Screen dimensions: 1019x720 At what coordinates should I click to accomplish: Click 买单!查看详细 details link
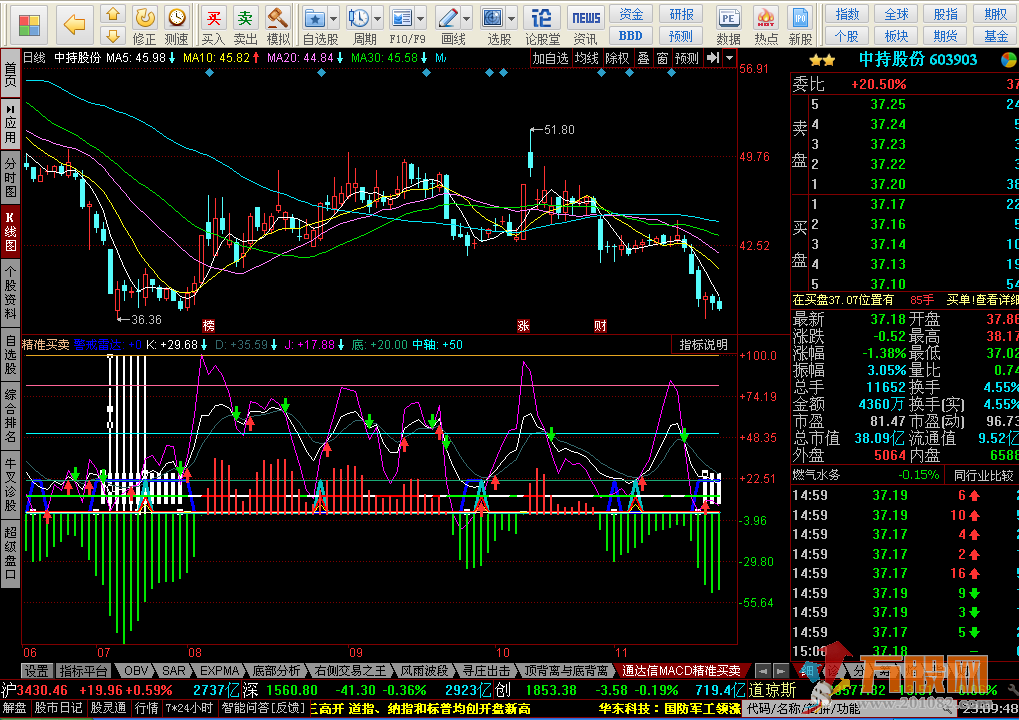983,300
